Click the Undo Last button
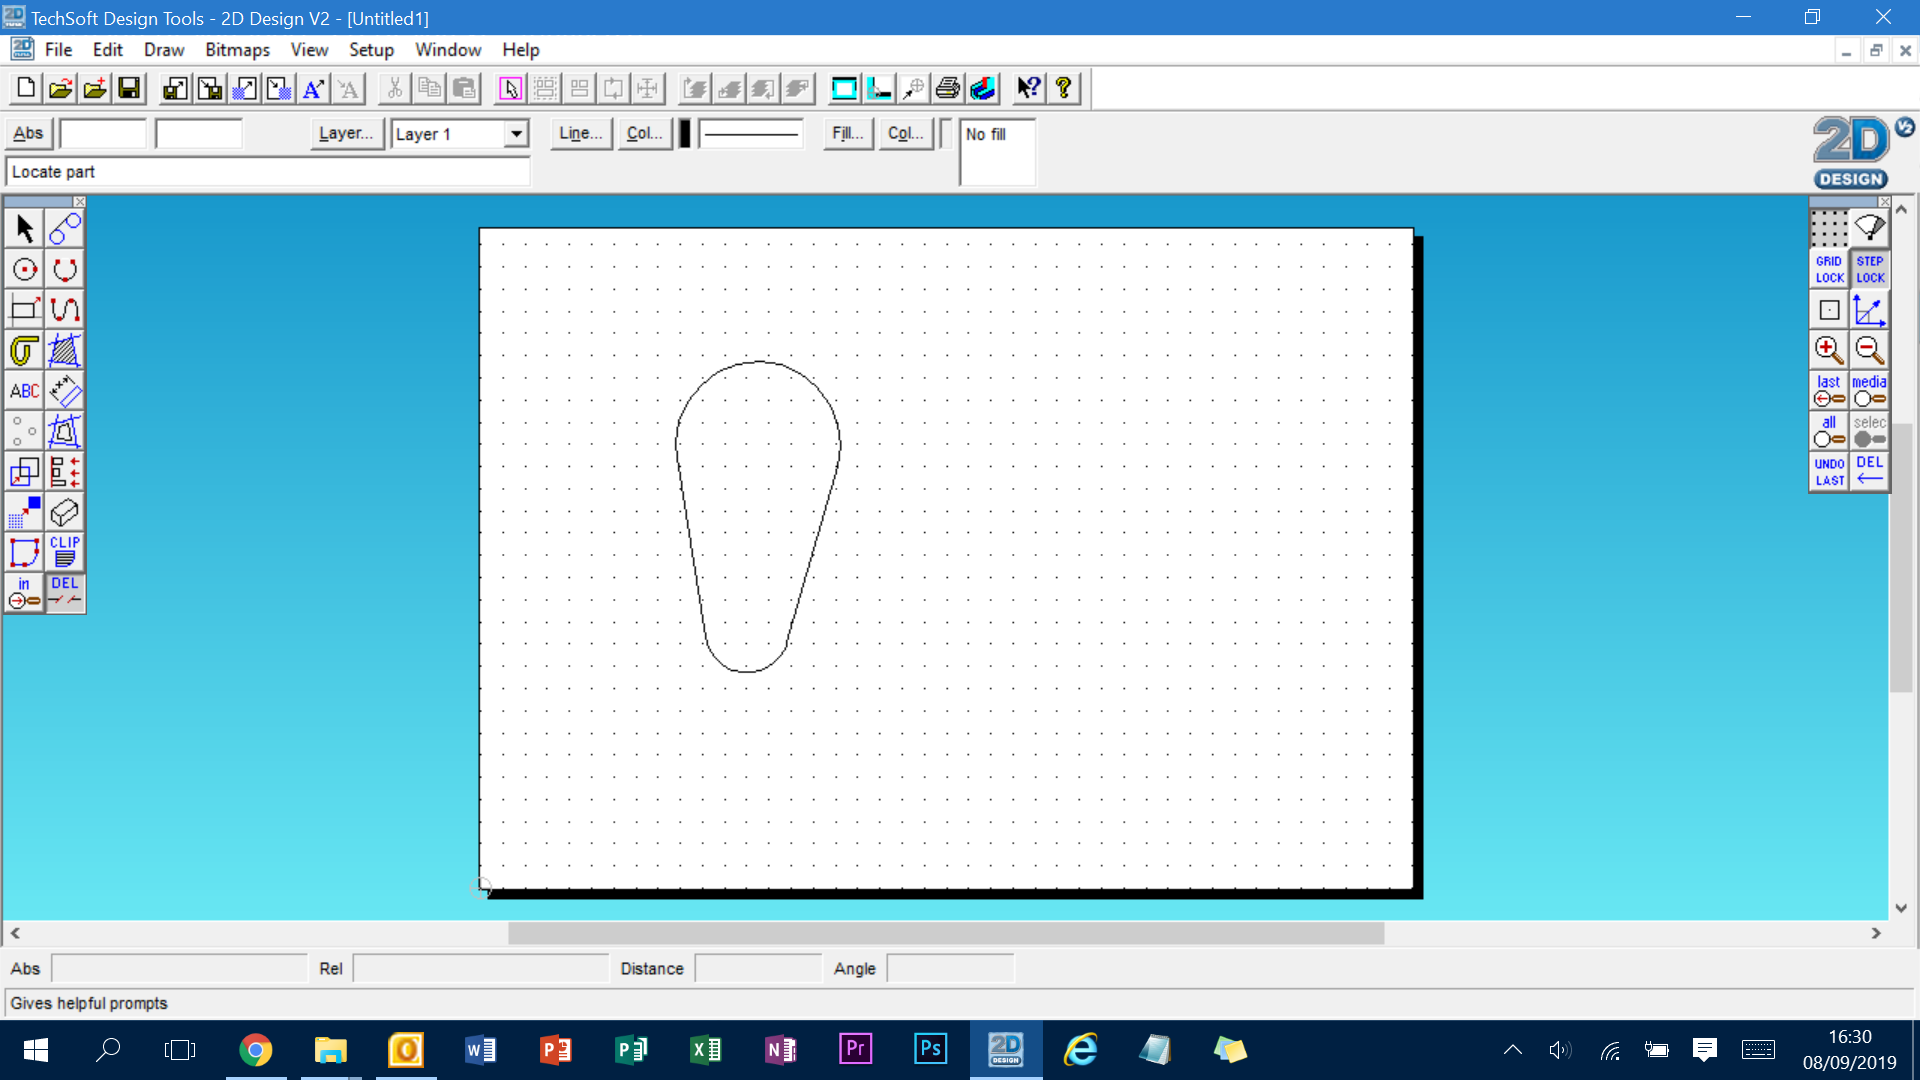 (1828, 471)
